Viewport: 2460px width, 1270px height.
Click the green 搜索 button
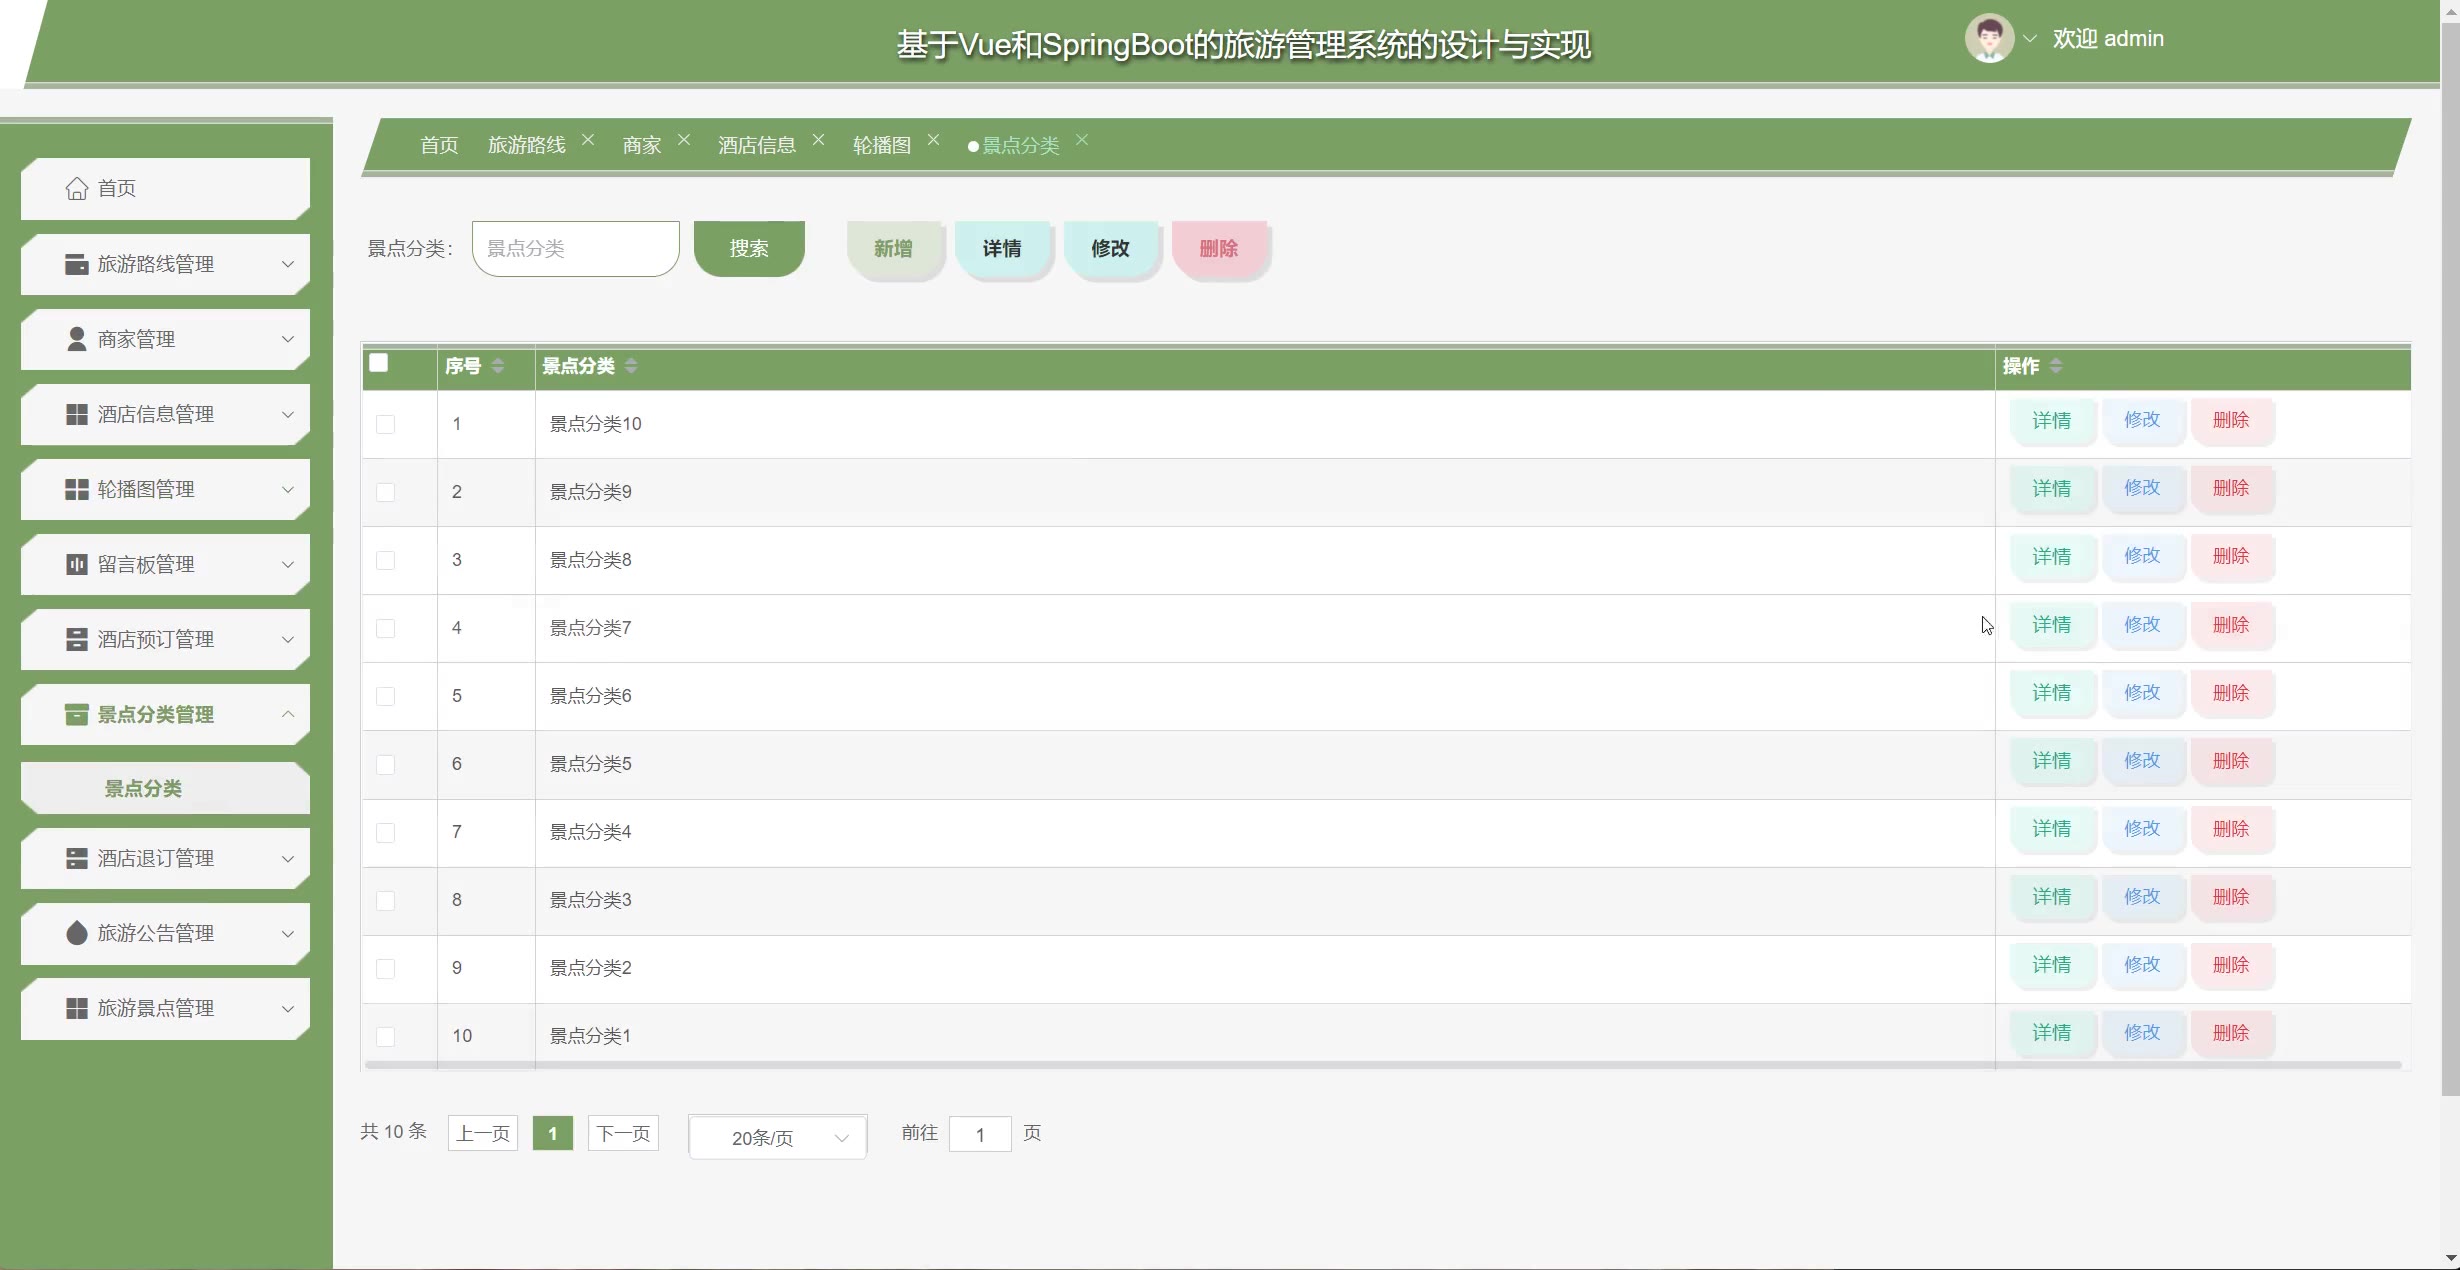(x=748, y=248)
